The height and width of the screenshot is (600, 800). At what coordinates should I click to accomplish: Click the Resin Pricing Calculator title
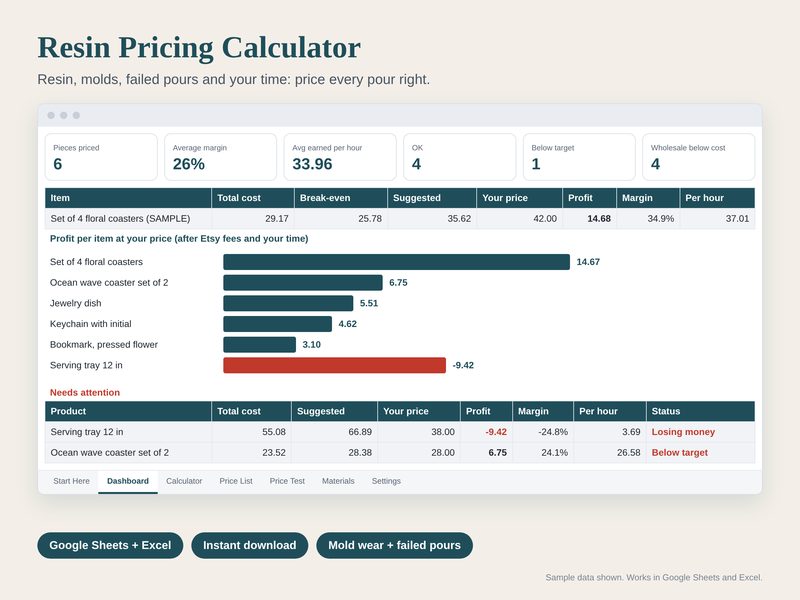pyautogui.click(x=199, y=48)
